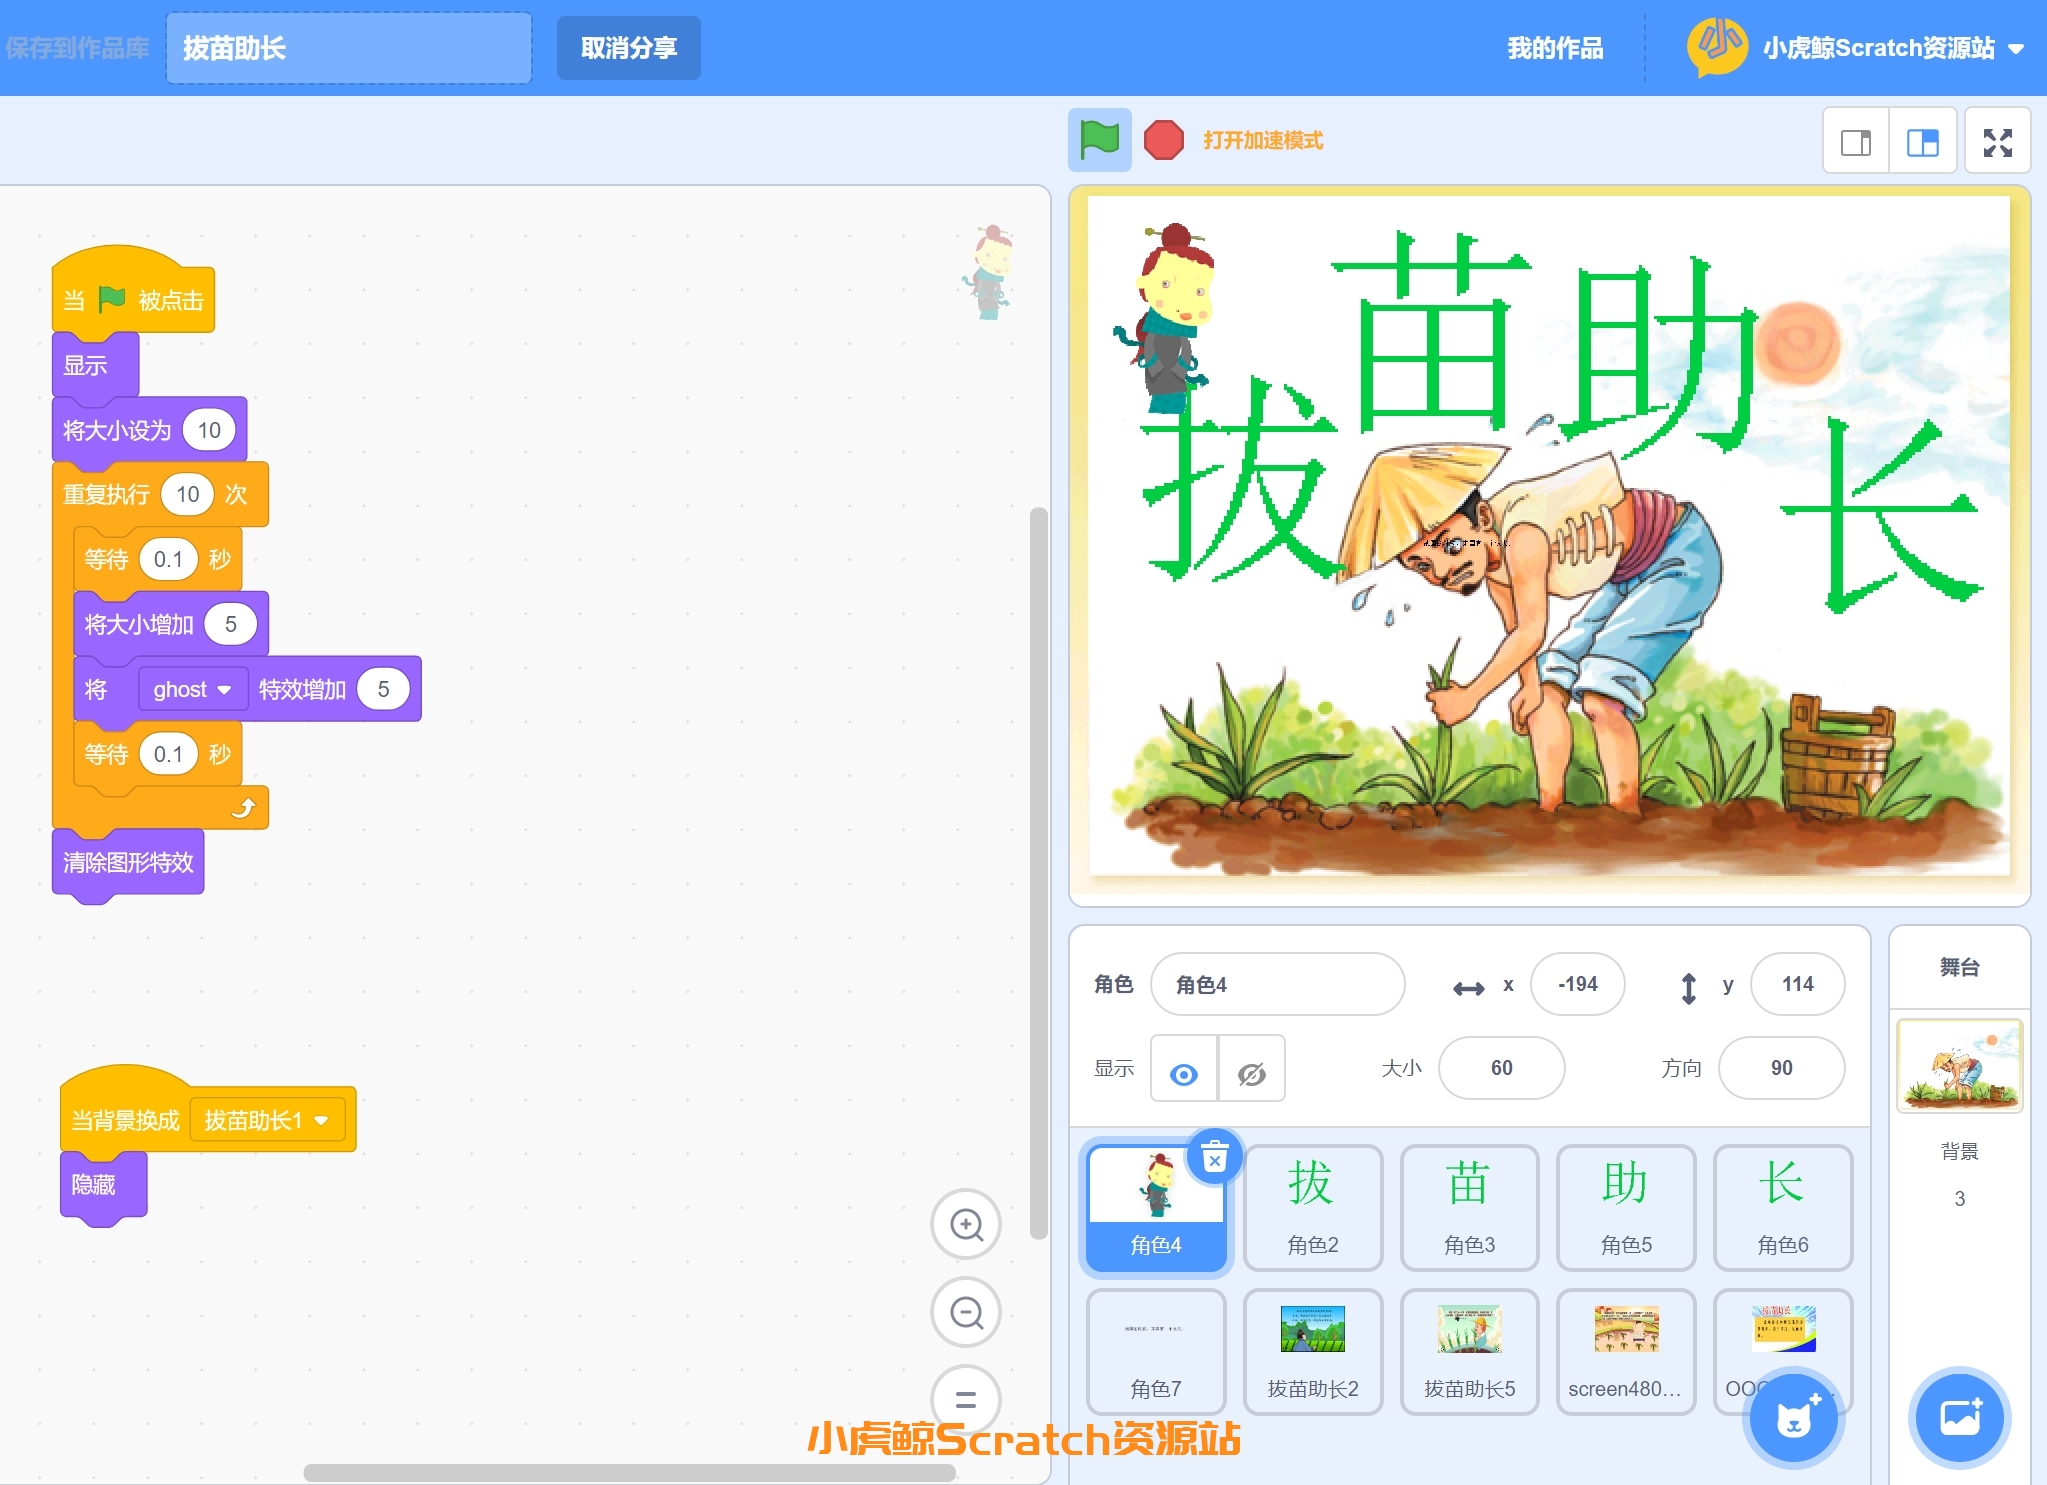Edit the direction value 90
This screenshot has height=1485, width=2047.
point(1781,1068)
